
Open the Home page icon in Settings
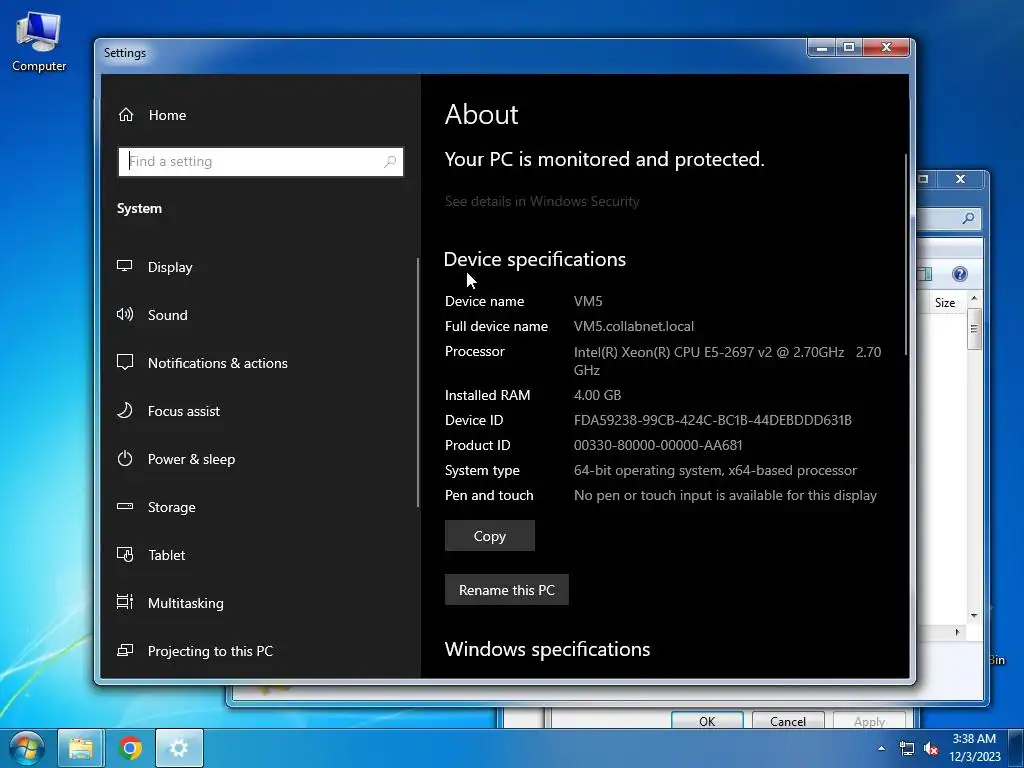[126, 115]
